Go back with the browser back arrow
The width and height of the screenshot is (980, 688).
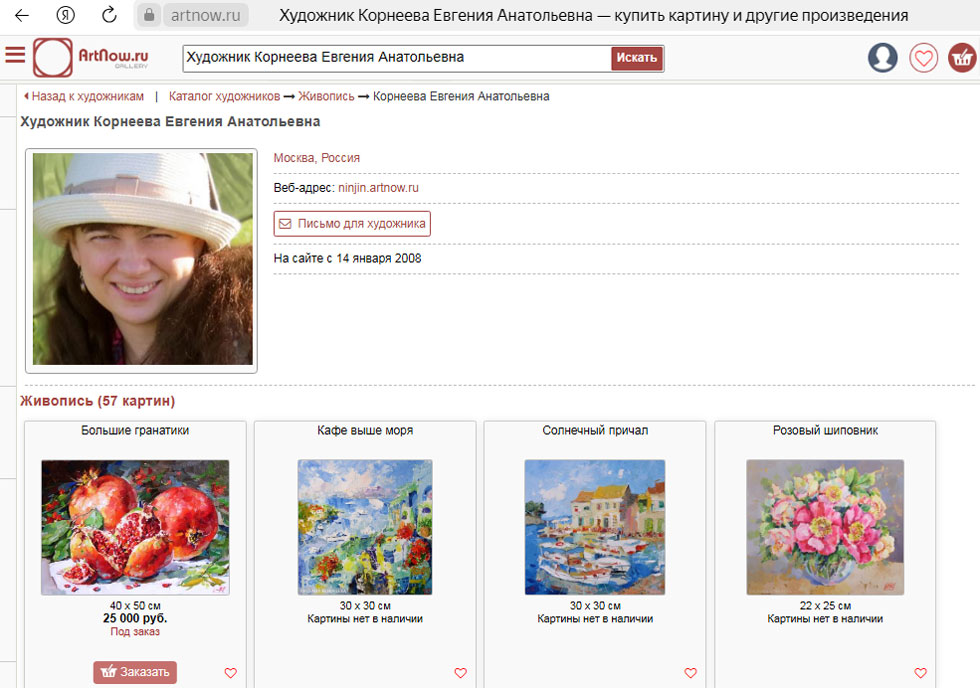22,15
